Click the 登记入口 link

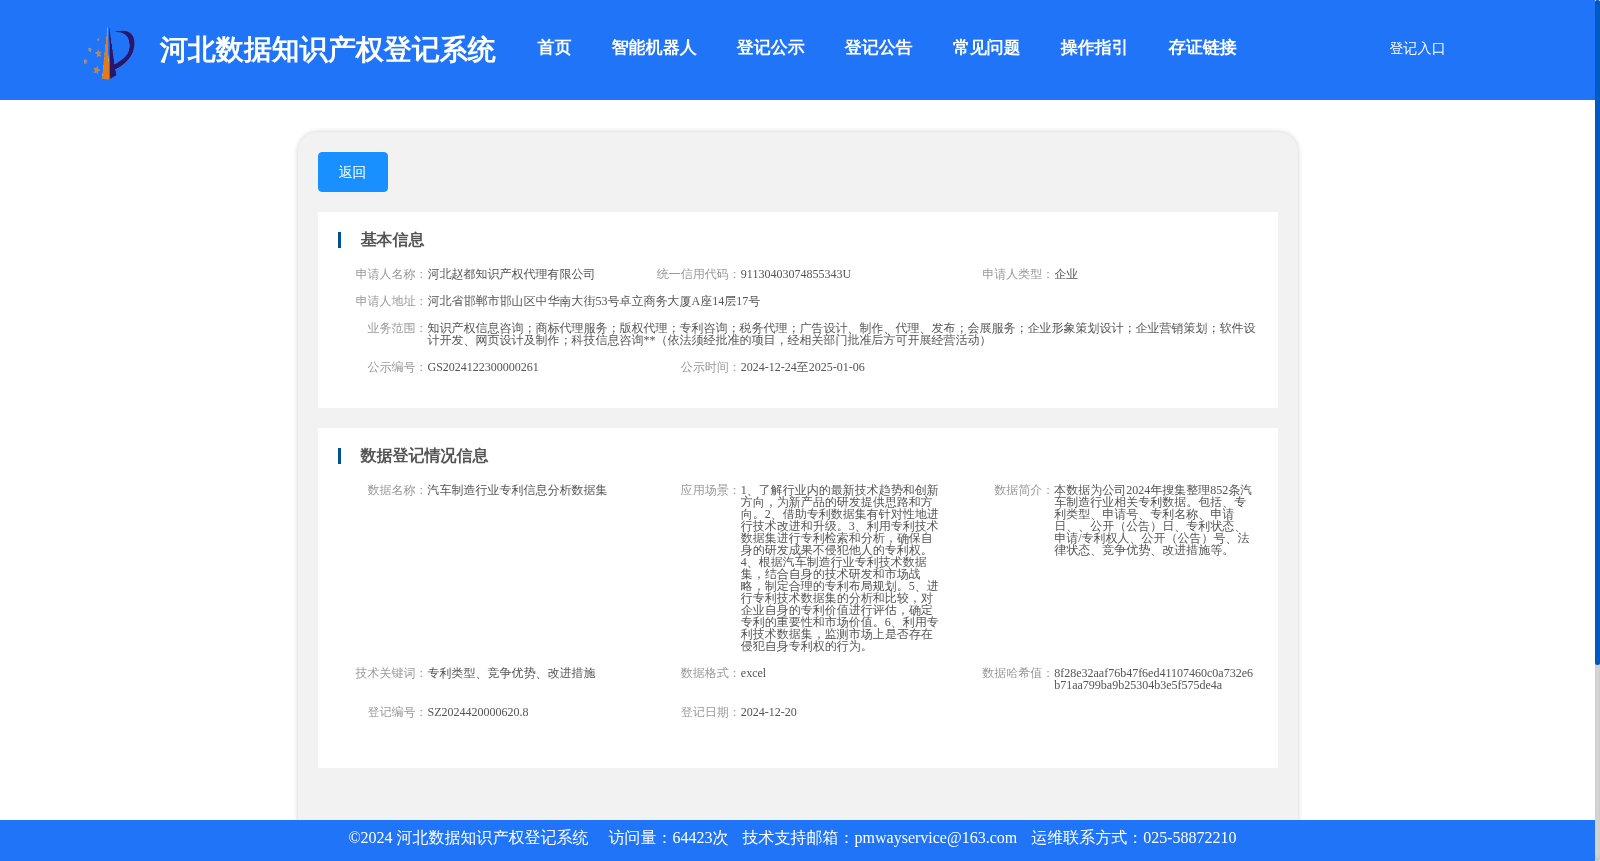pyautogui.click(x=1417, y=48)
